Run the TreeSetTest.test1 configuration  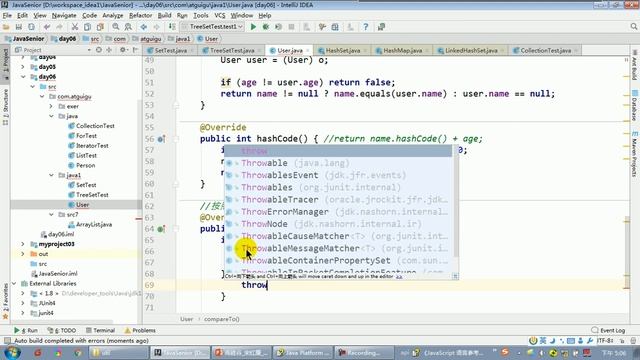pyautogui.click(x=253, y=27)
